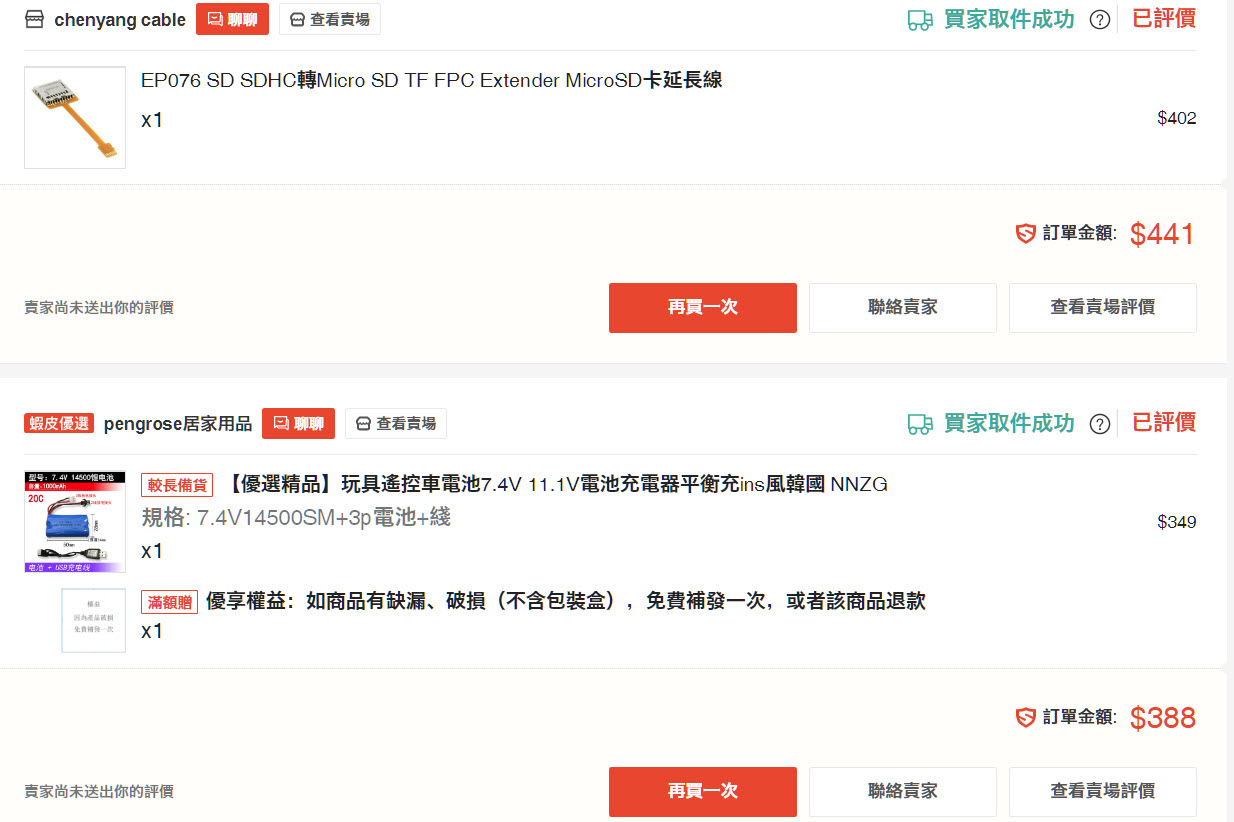The height and width of the screenshot is (822, 1234).
Task: Click delivery truck icon on chenyang cable order
Action: pos(920,20)
